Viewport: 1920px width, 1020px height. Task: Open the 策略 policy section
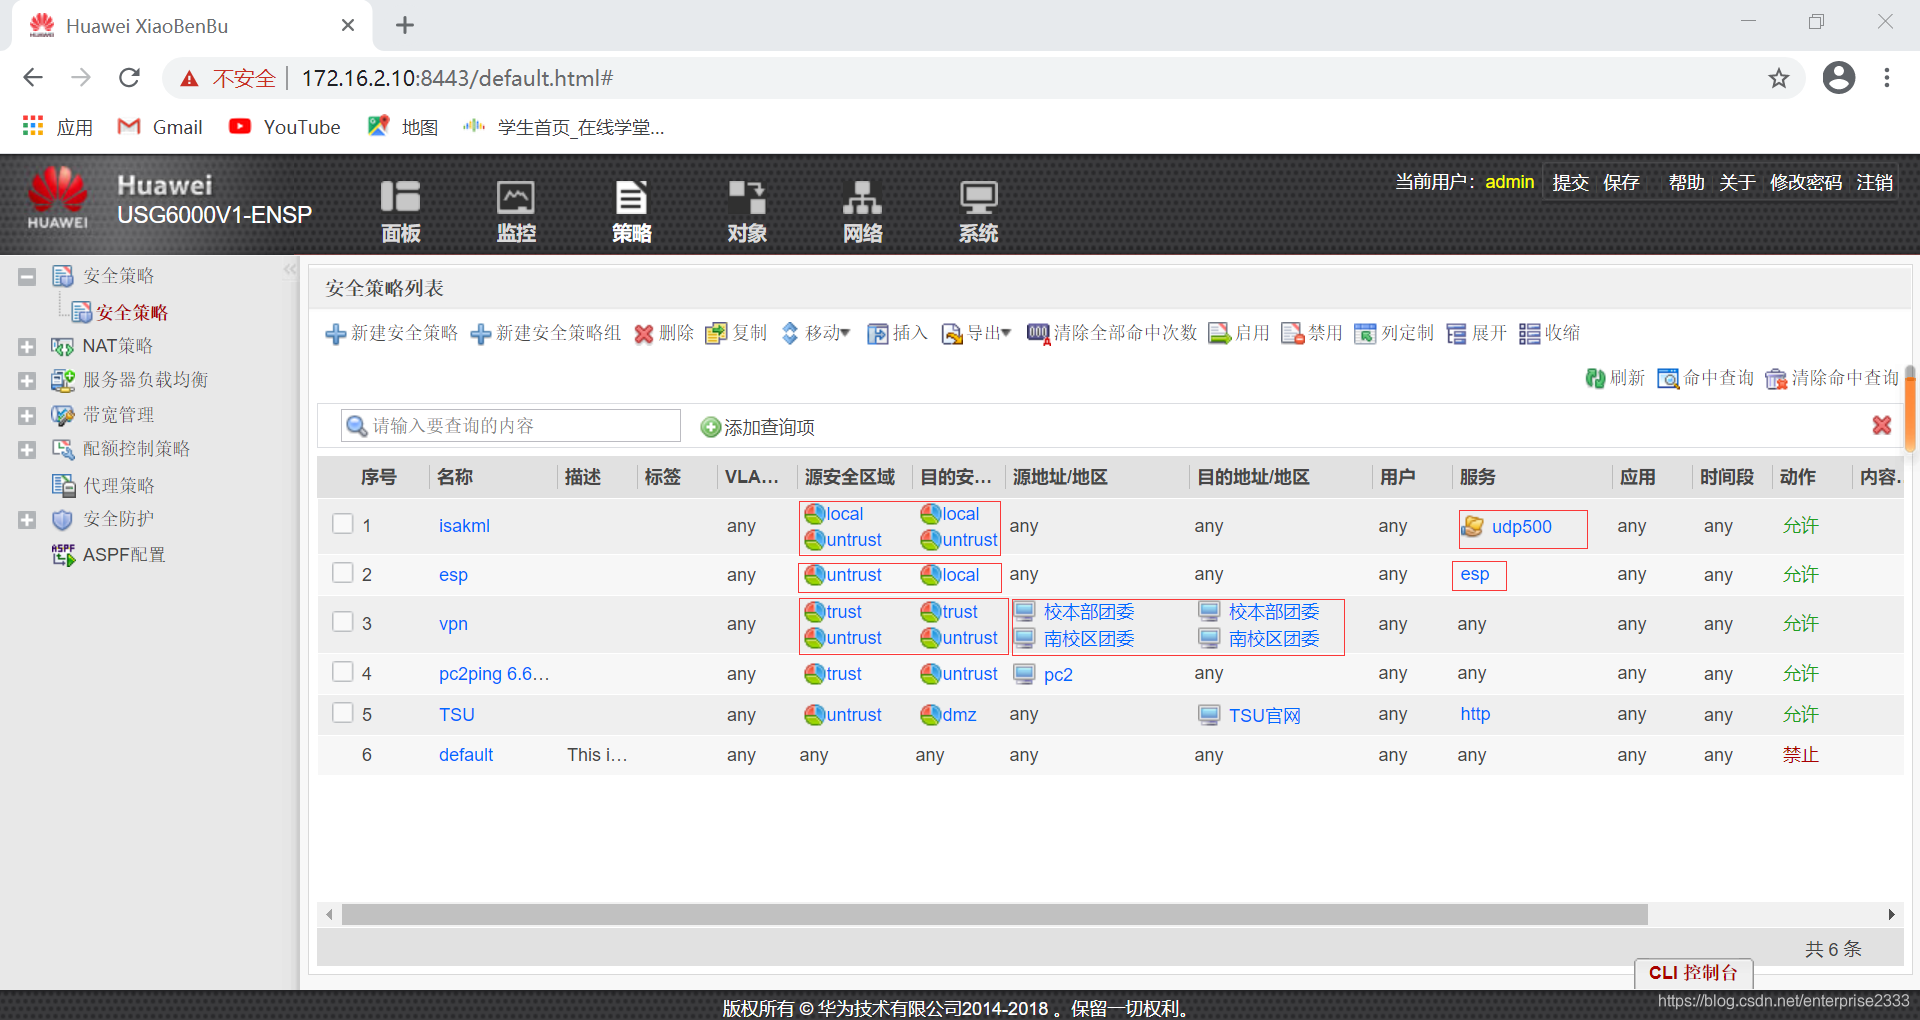coord(631,211)
